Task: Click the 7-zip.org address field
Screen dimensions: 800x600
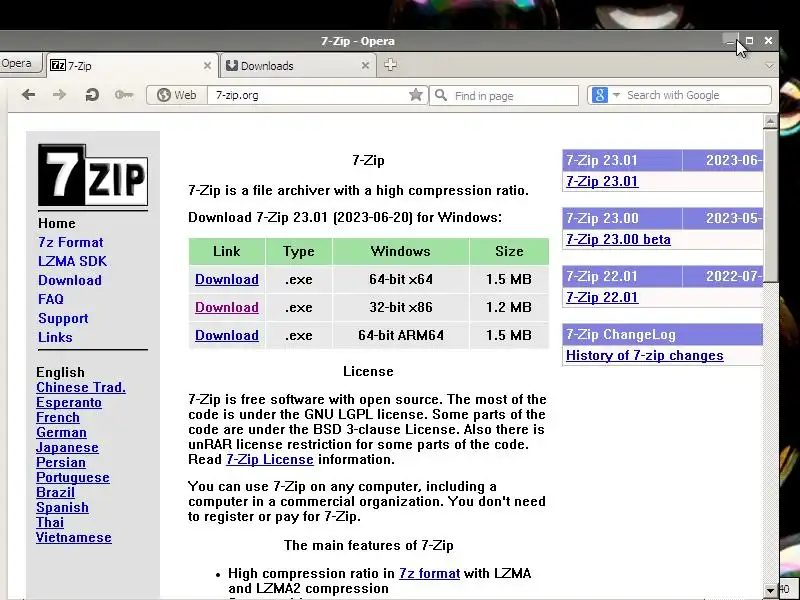Action: (x=306, y=95)
